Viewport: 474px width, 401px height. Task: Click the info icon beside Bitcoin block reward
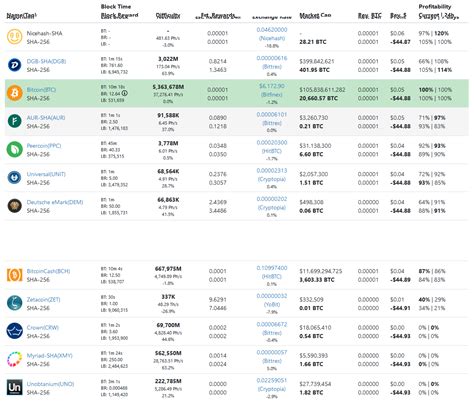[x=125, y=93]
